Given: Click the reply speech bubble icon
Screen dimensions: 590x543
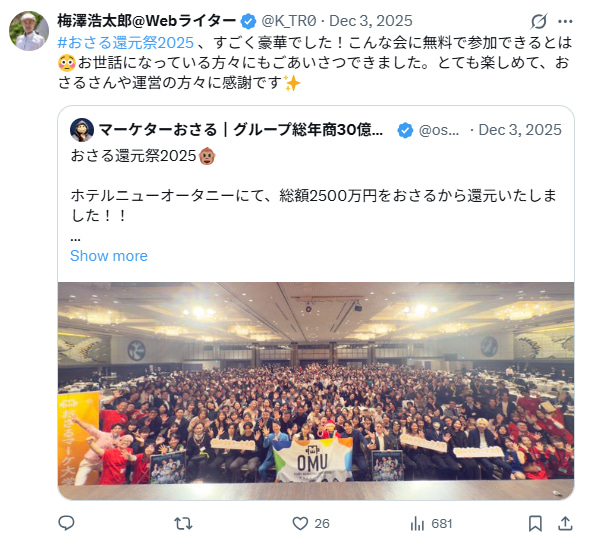Looking at the screenshot, I should coord(67,523).
